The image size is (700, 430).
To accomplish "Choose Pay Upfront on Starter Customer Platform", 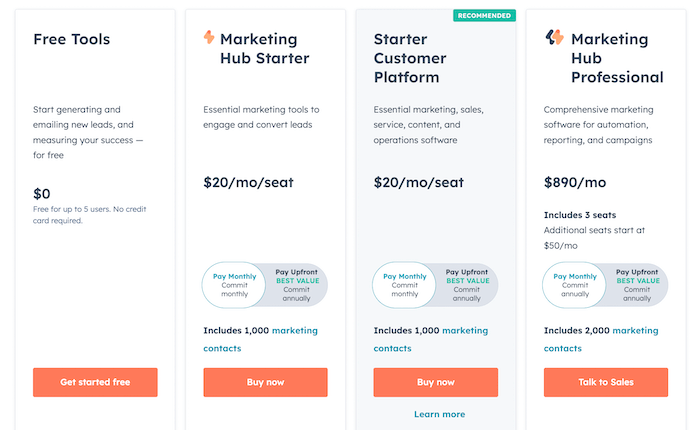I will click(x=467, y=285).
